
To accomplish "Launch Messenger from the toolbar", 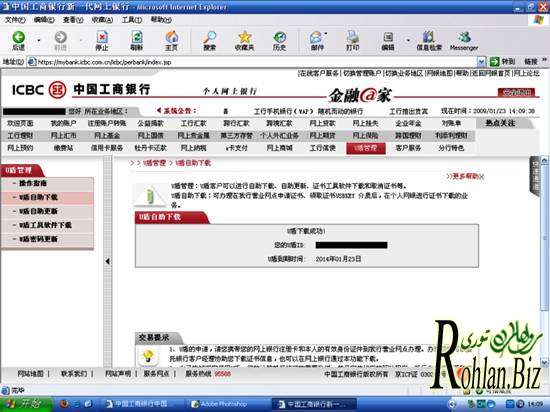I will pyautogui.click(x=464, y=37).
